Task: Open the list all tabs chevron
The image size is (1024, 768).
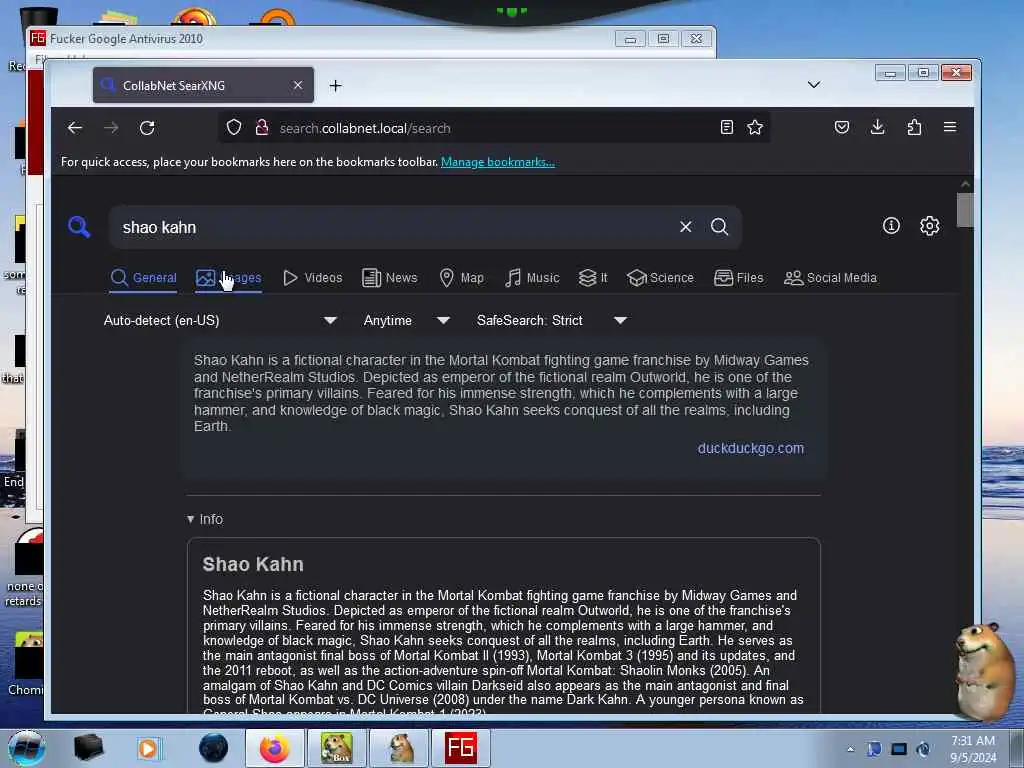Action: [814, 85]
